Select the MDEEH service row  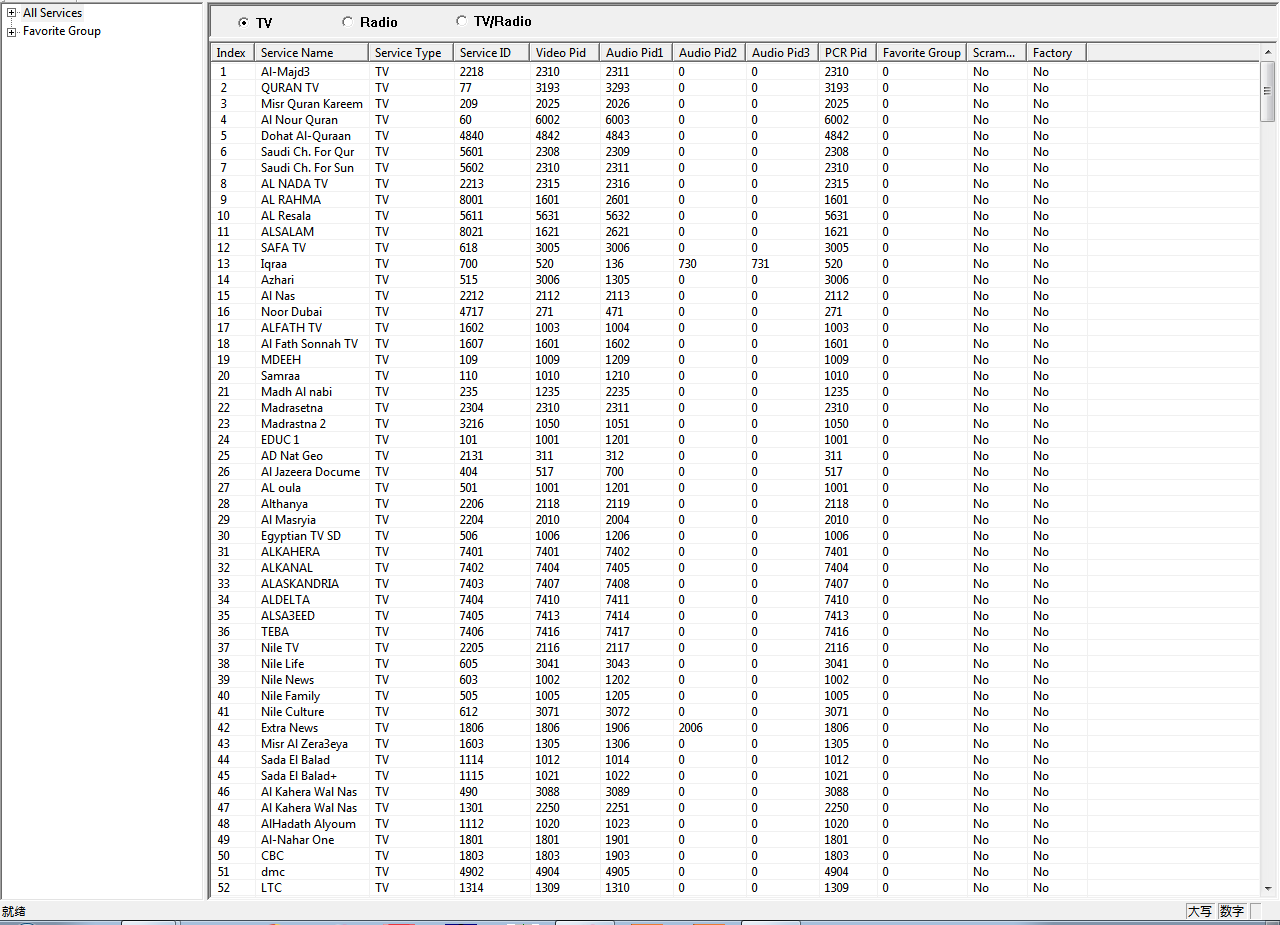click(649, 360)
